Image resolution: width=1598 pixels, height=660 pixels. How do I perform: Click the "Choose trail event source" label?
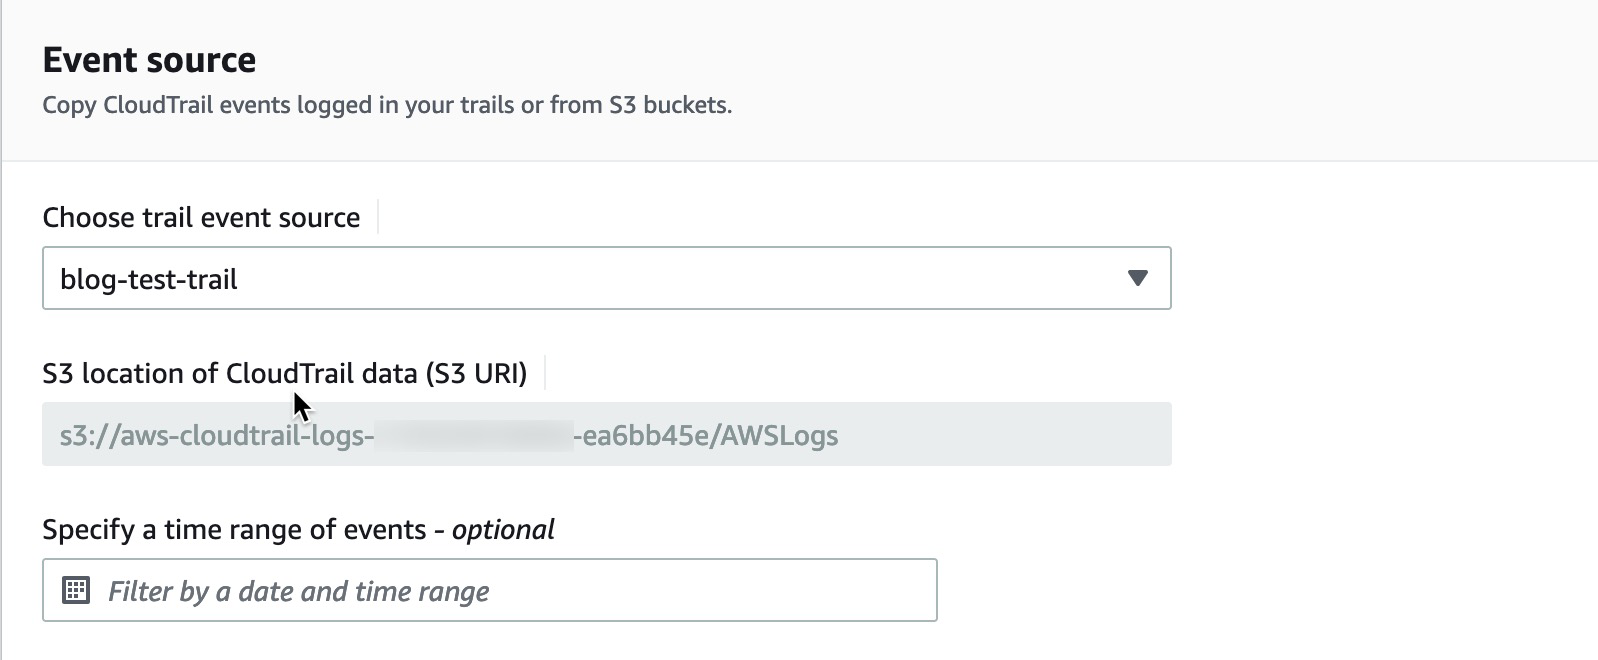tap(201, 217)
